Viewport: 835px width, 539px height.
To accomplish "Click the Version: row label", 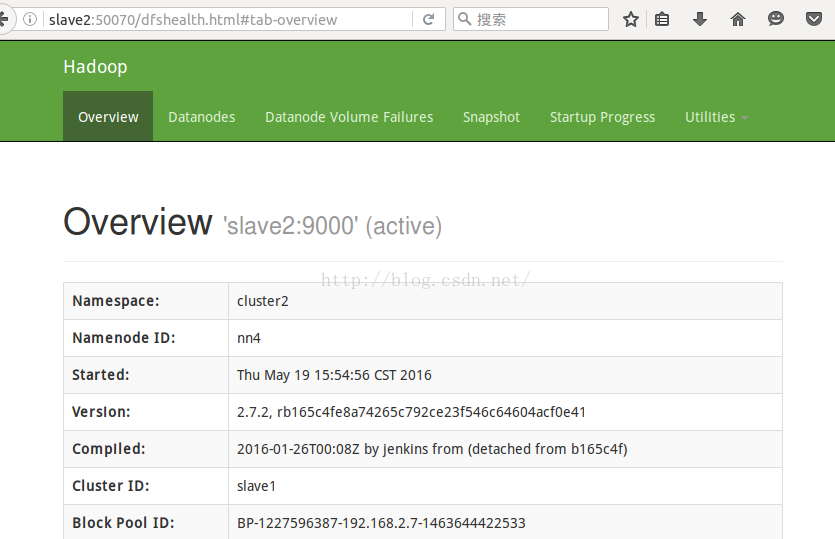I will pyautogui.click(x=101, y=412).
